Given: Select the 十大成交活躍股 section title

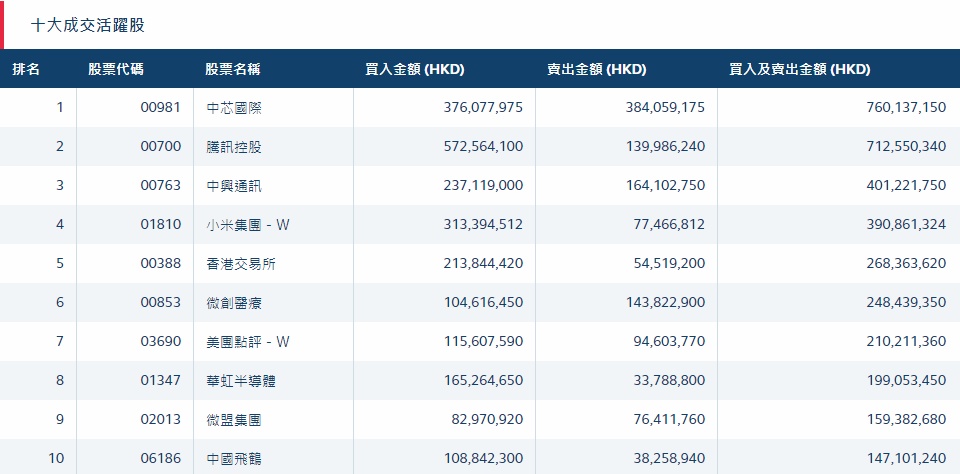Looking at the screenshot, I should pos(88,25).
